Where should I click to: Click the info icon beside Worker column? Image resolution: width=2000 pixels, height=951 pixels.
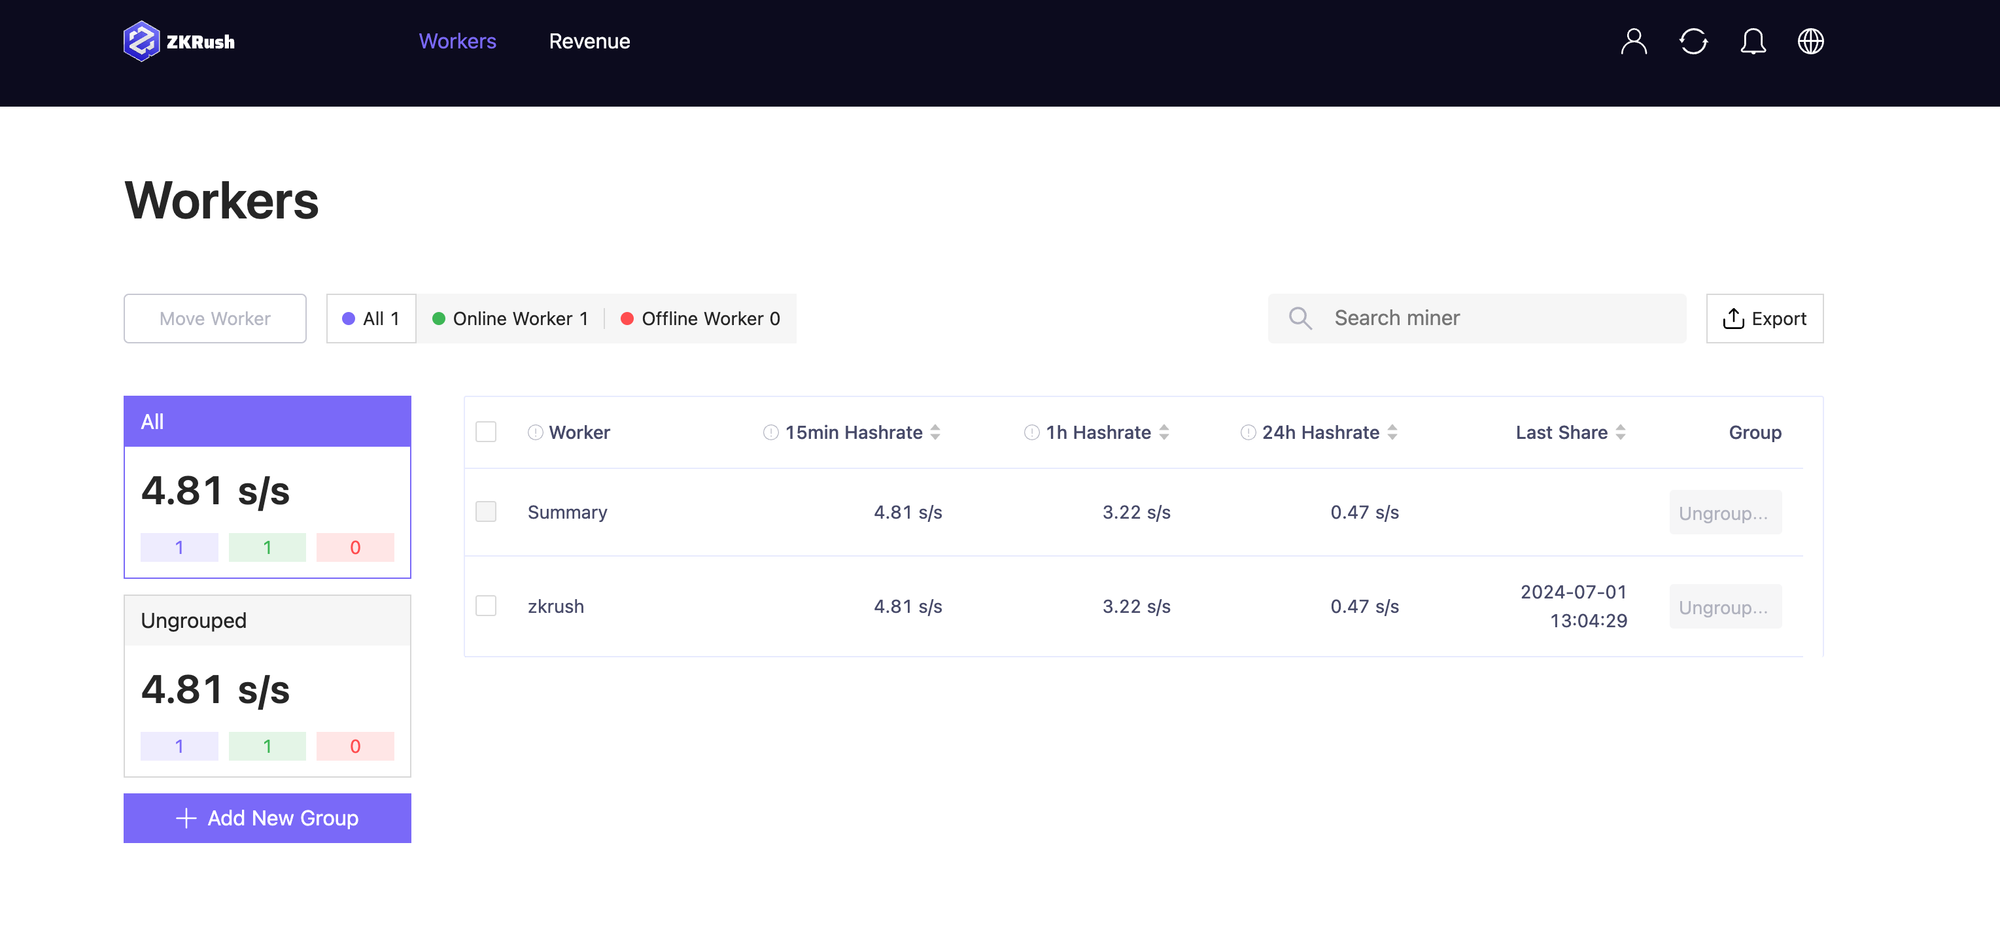point(535,433)
